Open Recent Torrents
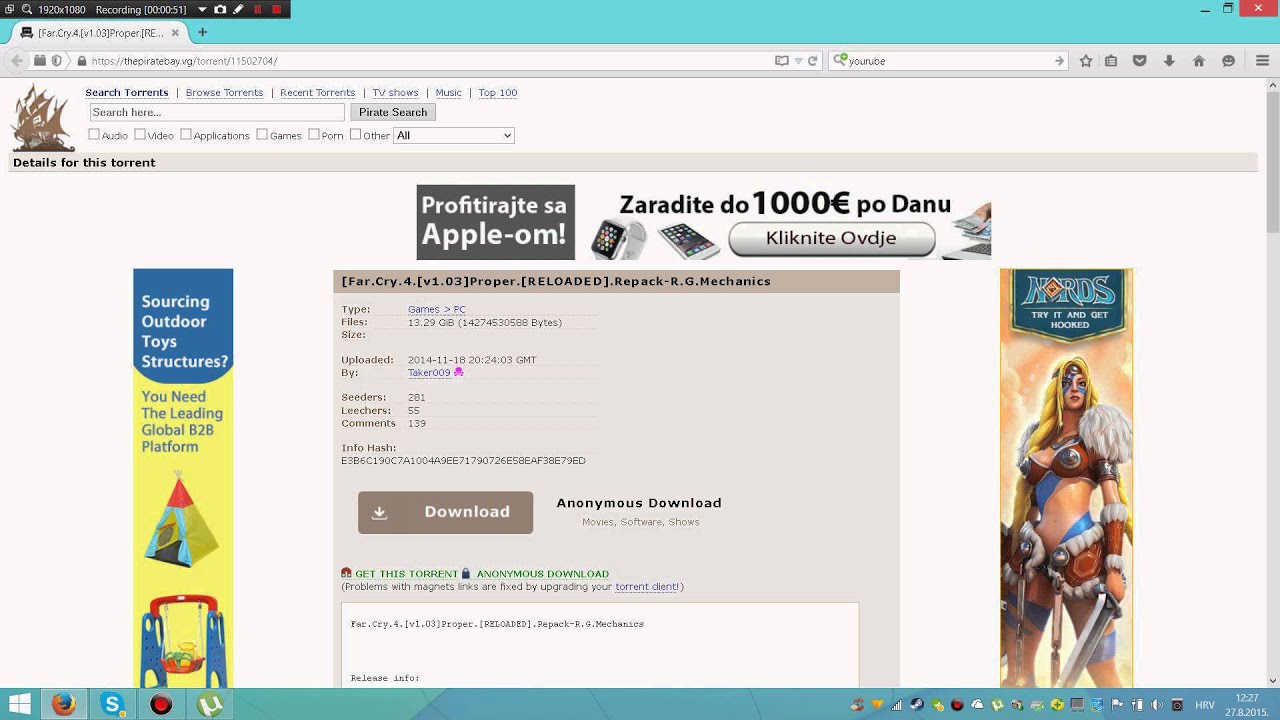Screen dimensions: 1280x720 tap(318, 92)
